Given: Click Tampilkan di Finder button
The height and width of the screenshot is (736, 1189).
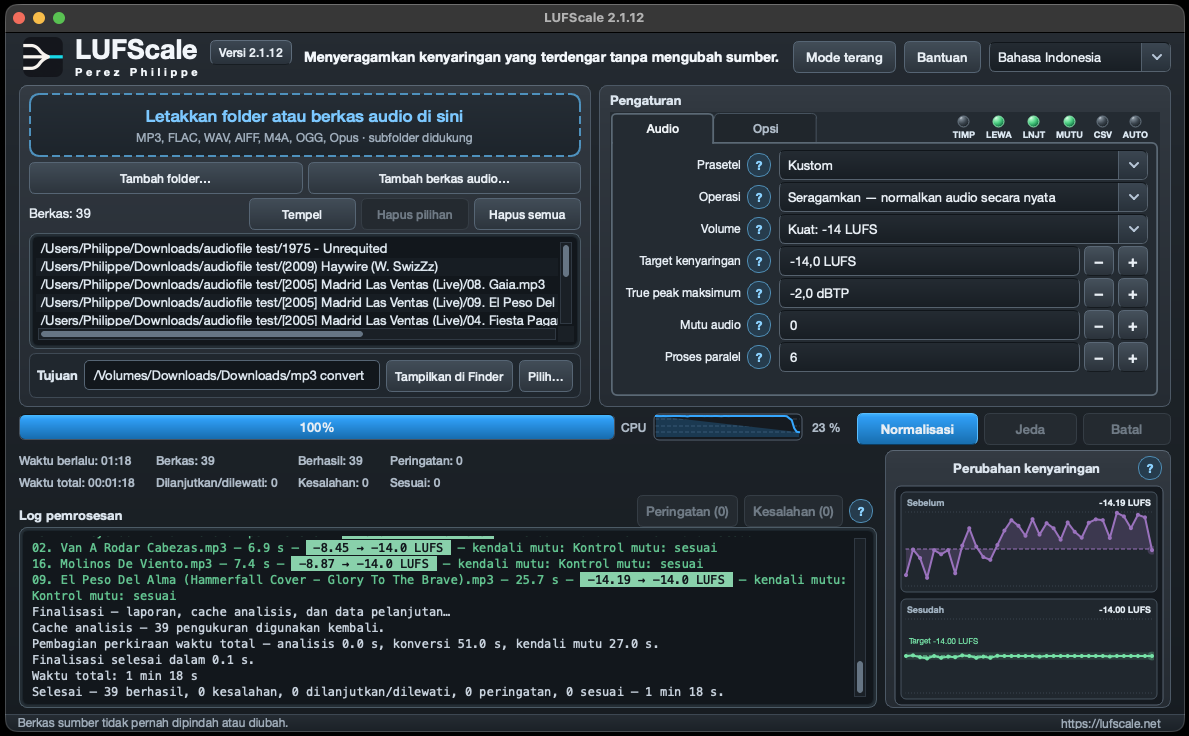Looking at the screenshot, I should (x=449, y=376).
